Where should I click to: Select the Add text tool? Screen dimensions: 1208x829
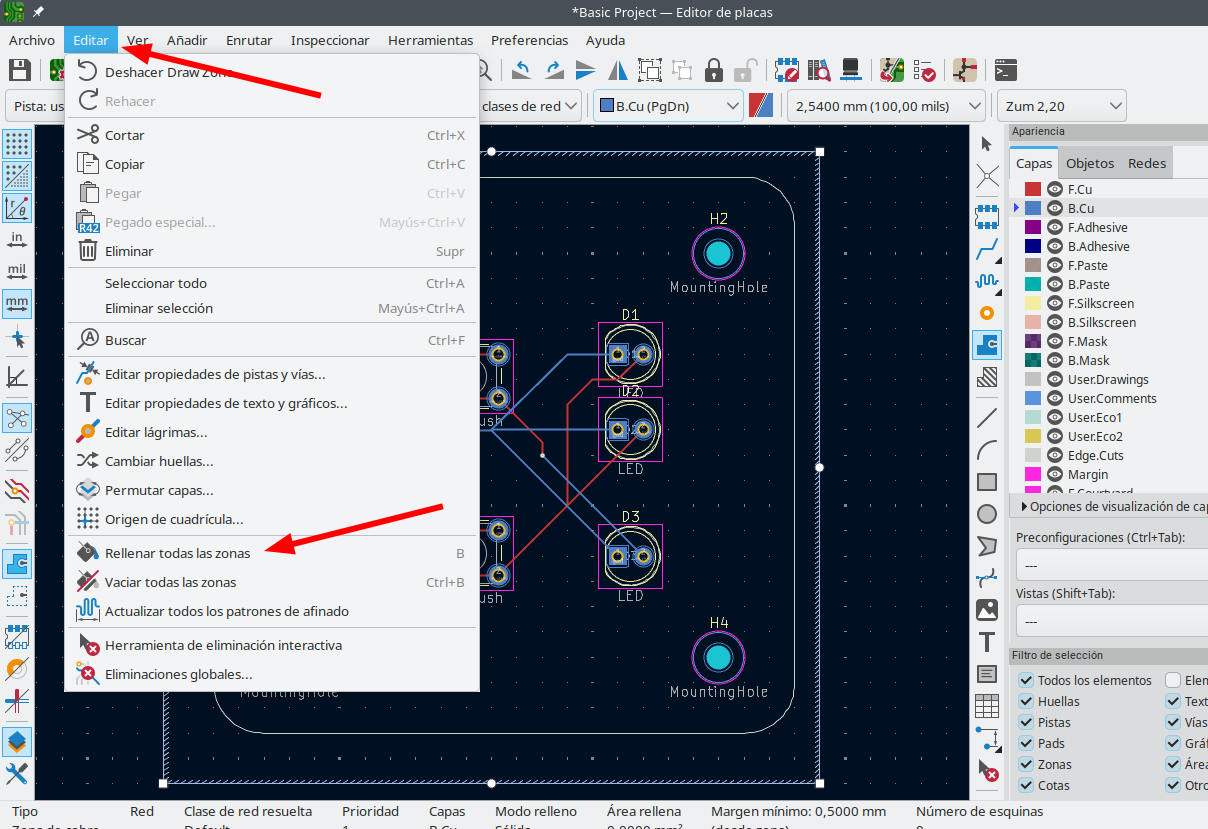tap(987, 642)
